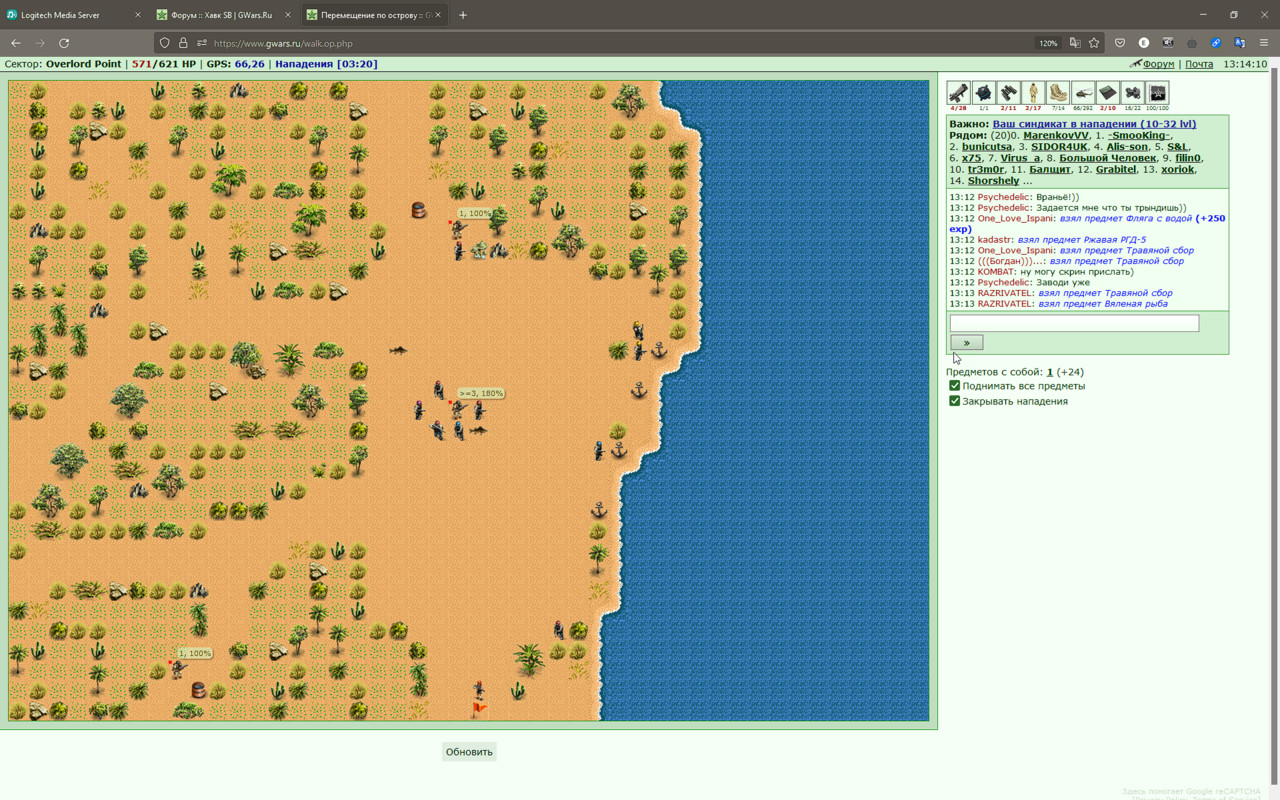Click the page translate icon in the address bar
Viewport: 1280px width, 800px height.
pos(1075,43)
